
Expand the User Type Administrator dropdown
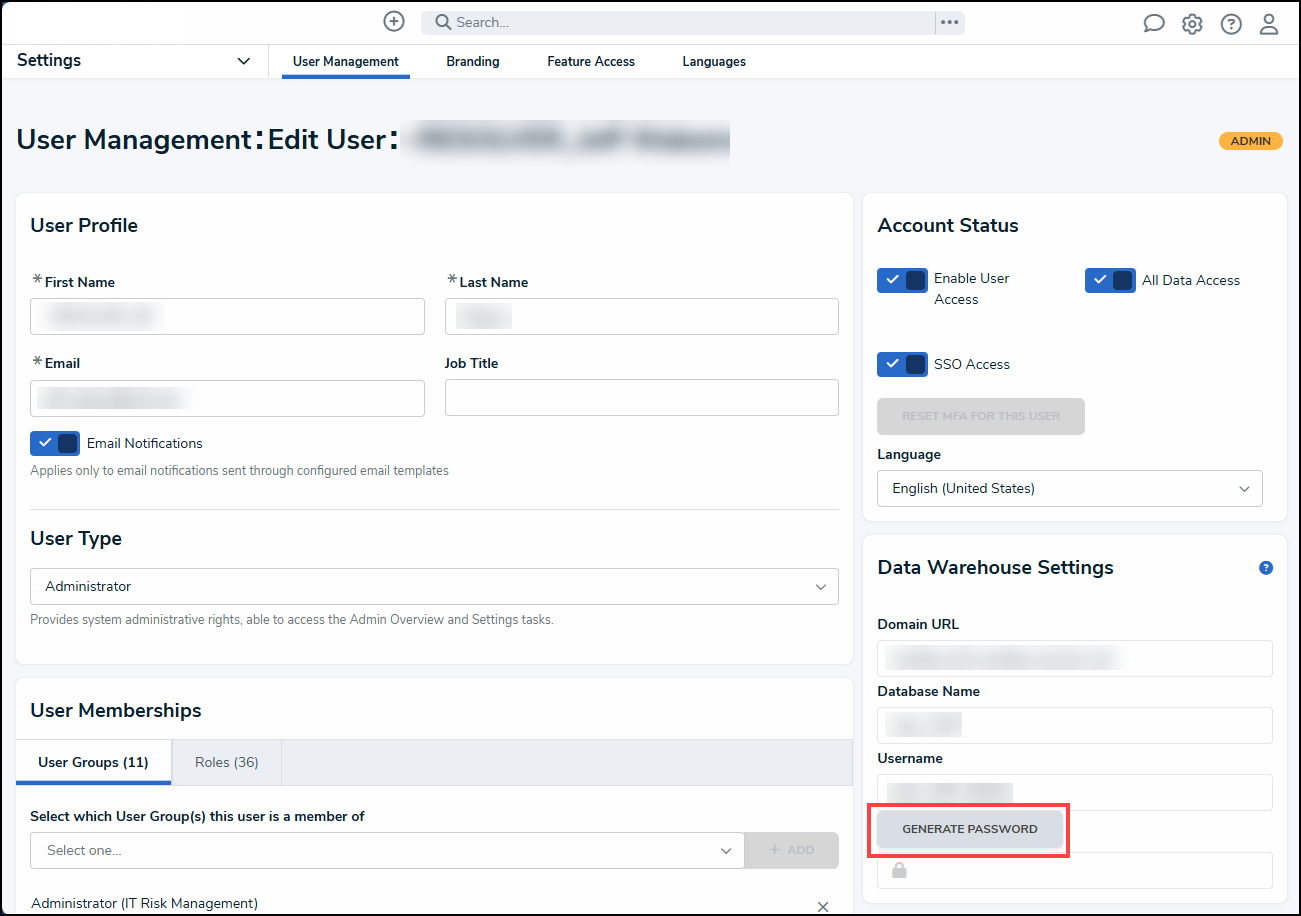tap(434, 587)
